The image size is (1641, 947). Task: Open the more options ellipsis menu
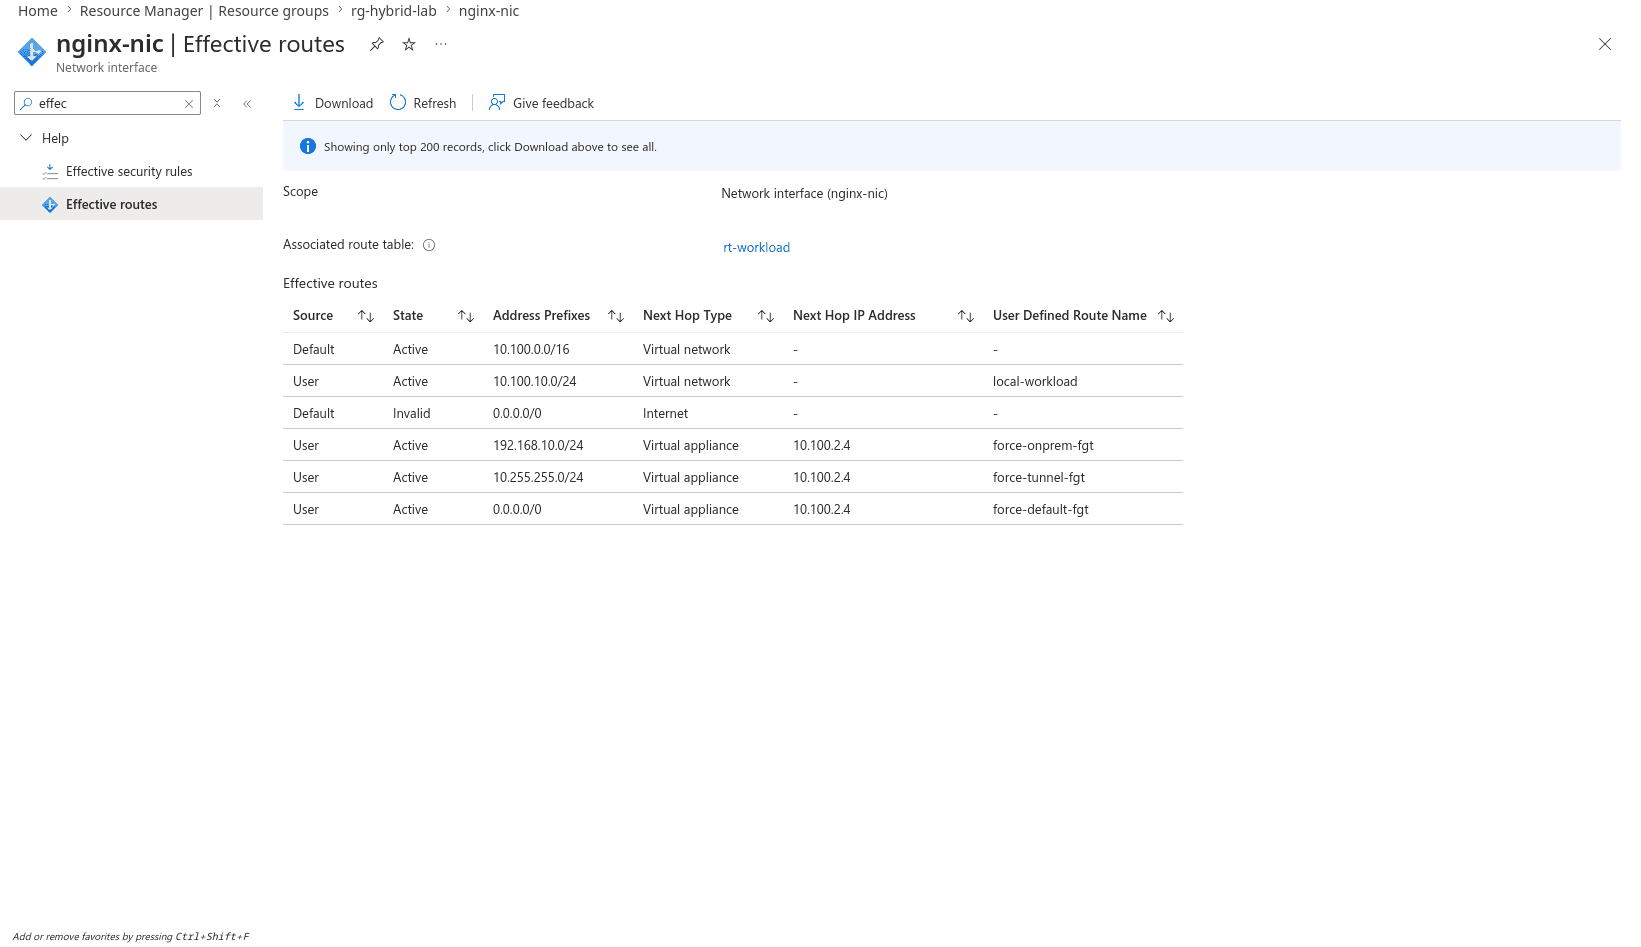point(441,44)
